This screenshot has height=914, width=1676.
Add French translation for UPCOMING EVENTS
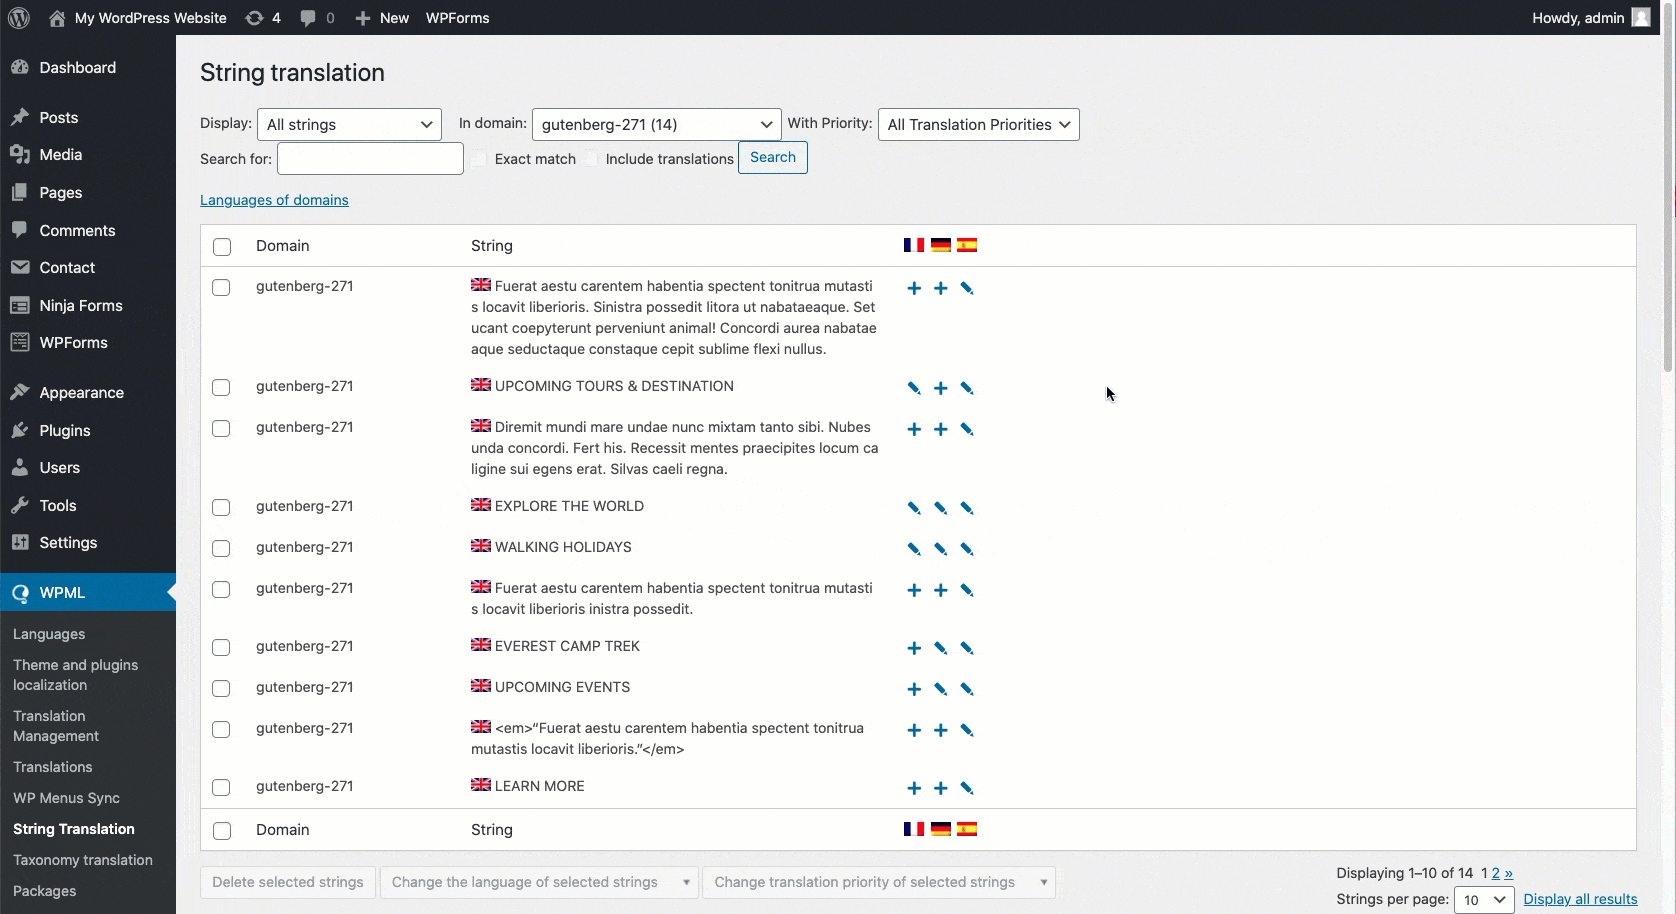tap(914, 689)
